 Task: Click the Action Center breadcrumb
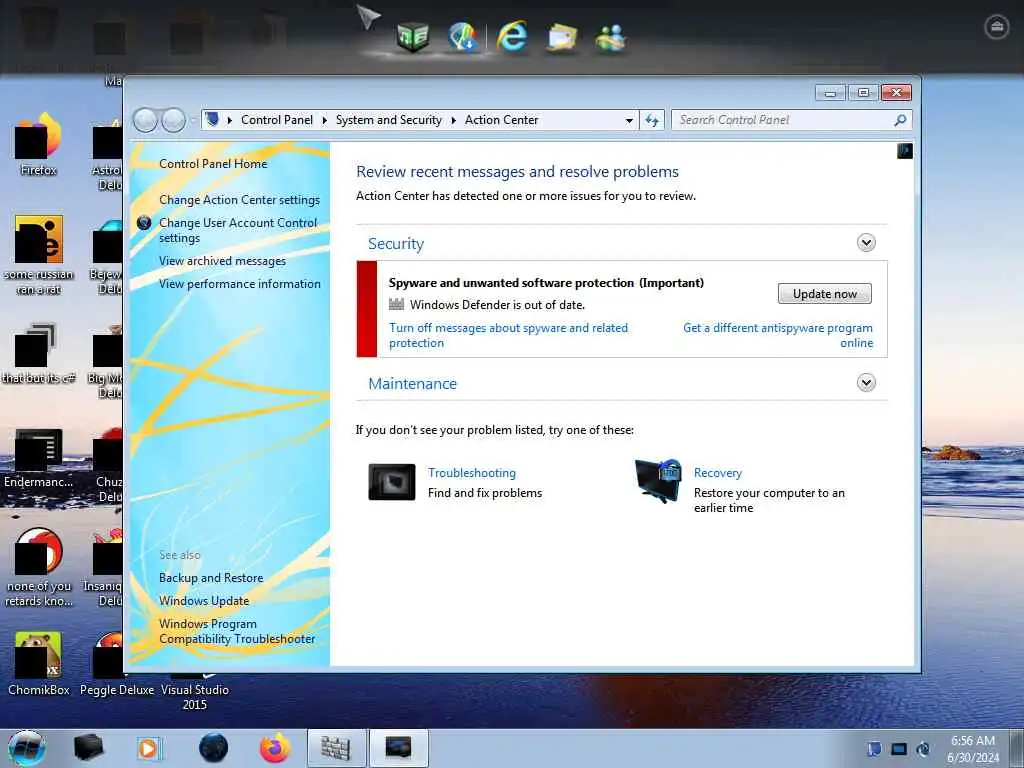pos(502,120)
